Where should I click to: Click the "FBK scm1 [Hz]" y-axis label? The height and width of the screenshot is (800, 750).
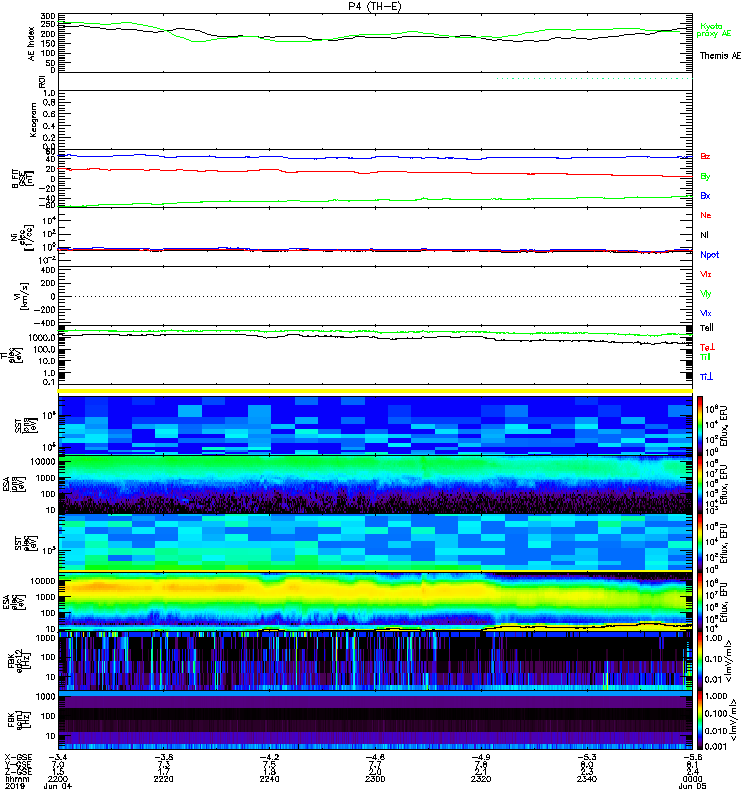(19, 720)
